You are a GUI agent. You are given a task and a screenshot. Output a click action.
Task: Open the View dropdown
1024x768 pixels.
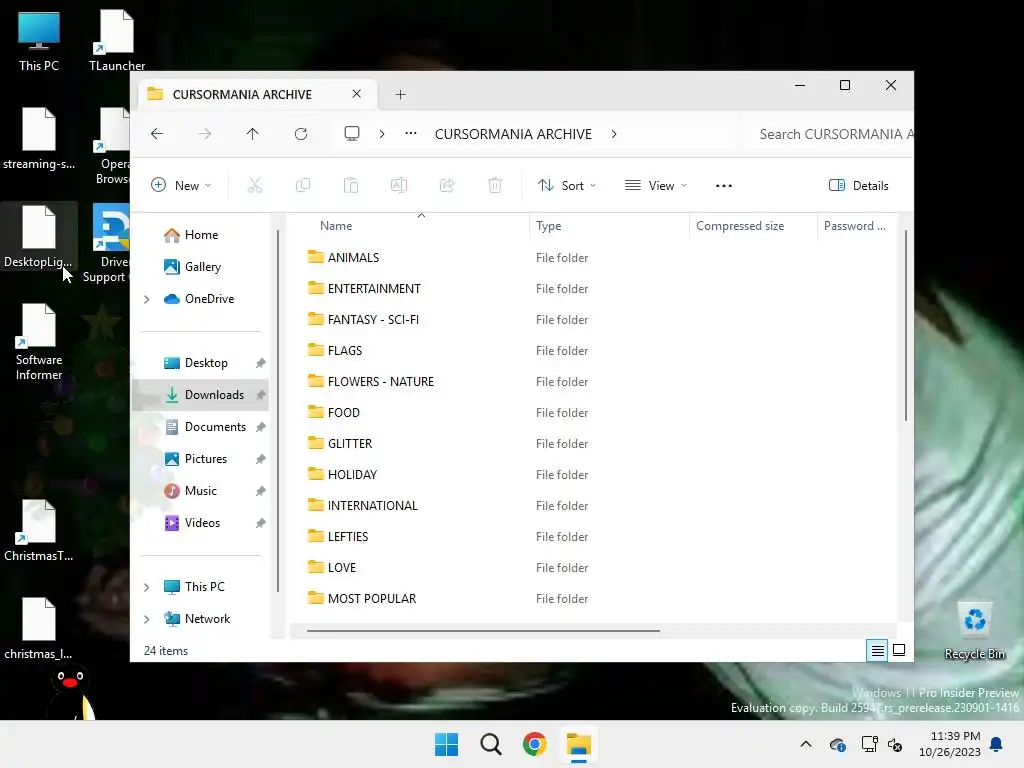(x=656, y=185)
